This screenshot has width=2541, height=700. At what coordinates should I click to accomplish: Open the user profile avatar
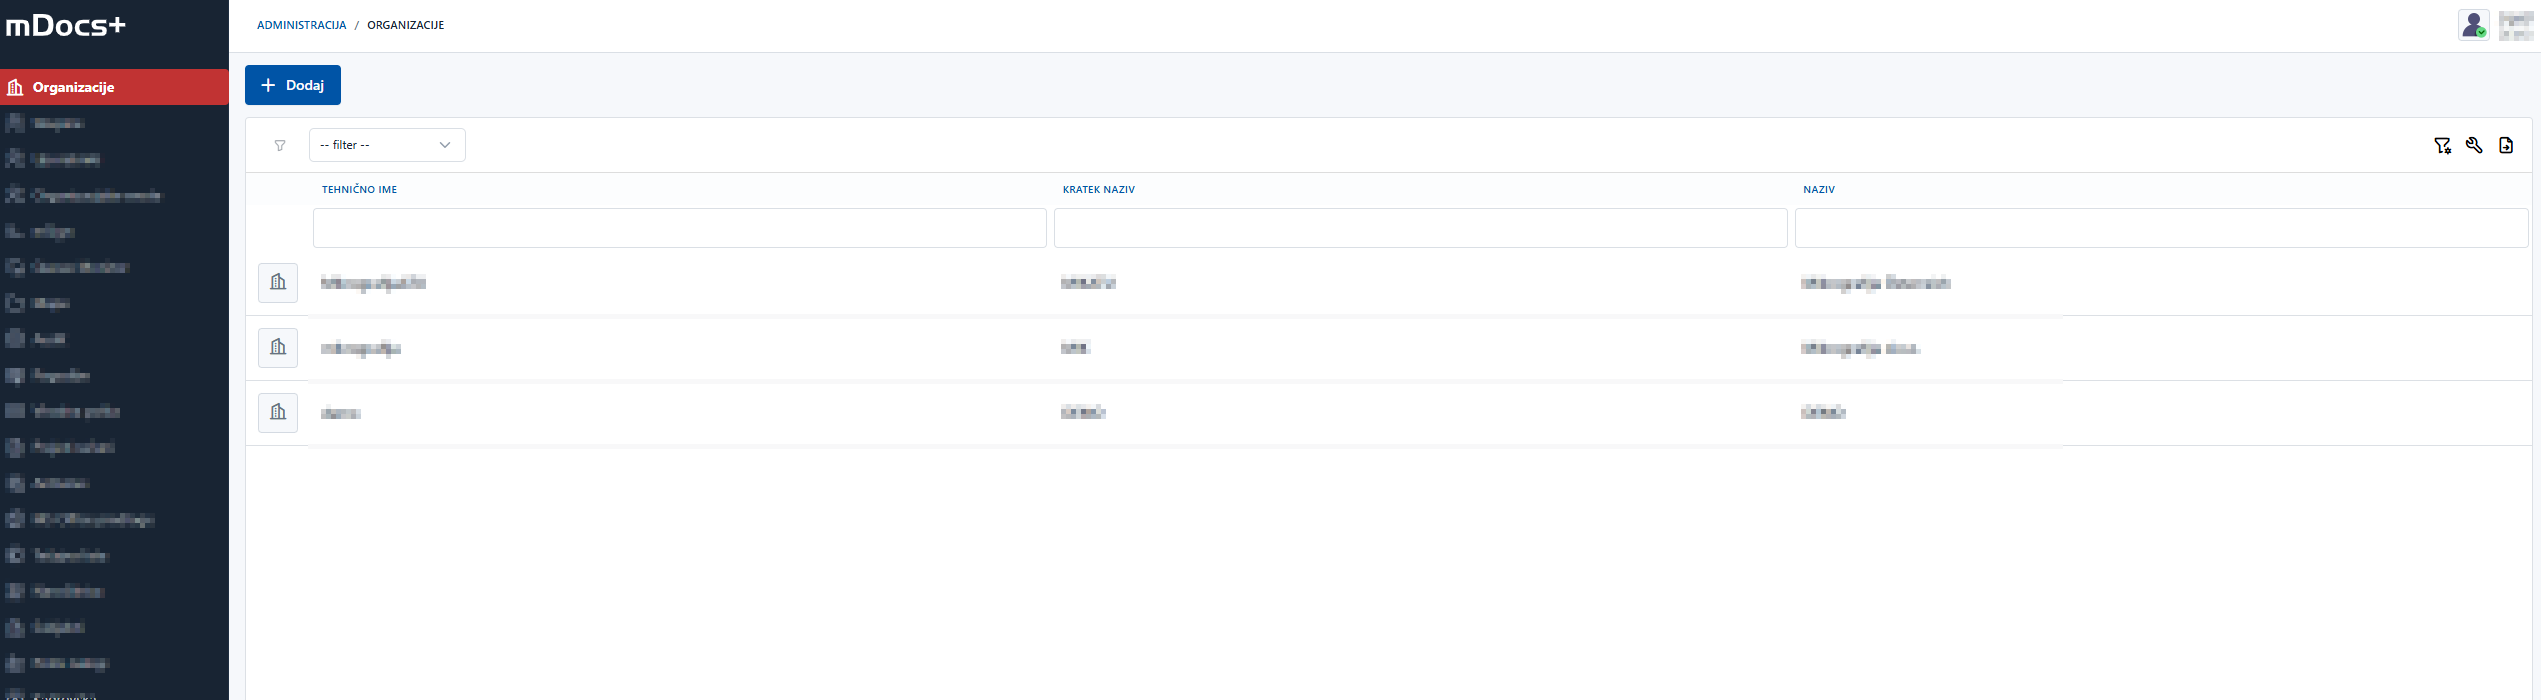[2474, 25]
